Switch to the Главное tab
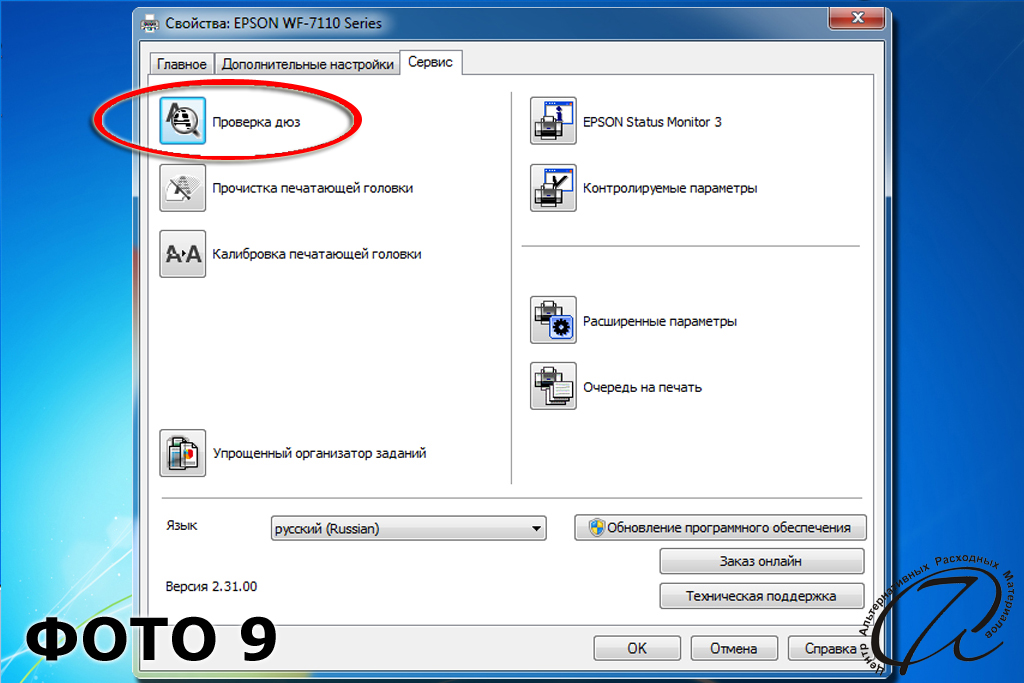Screen dimensions: 1024x683 [x=182, y=64]
